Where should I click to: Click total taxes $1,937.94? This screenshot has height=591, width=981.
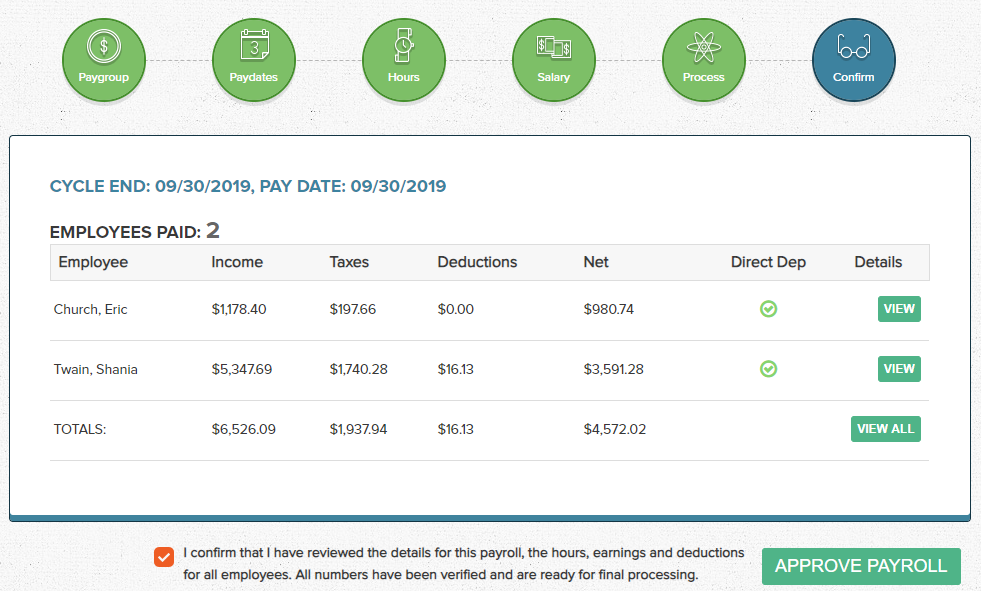click(358, 429)
